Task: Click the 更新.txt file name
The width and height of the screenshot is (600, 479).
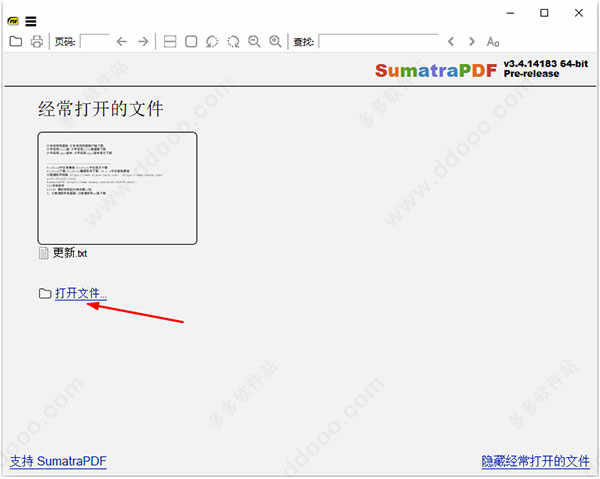Action: pos(70,253)
